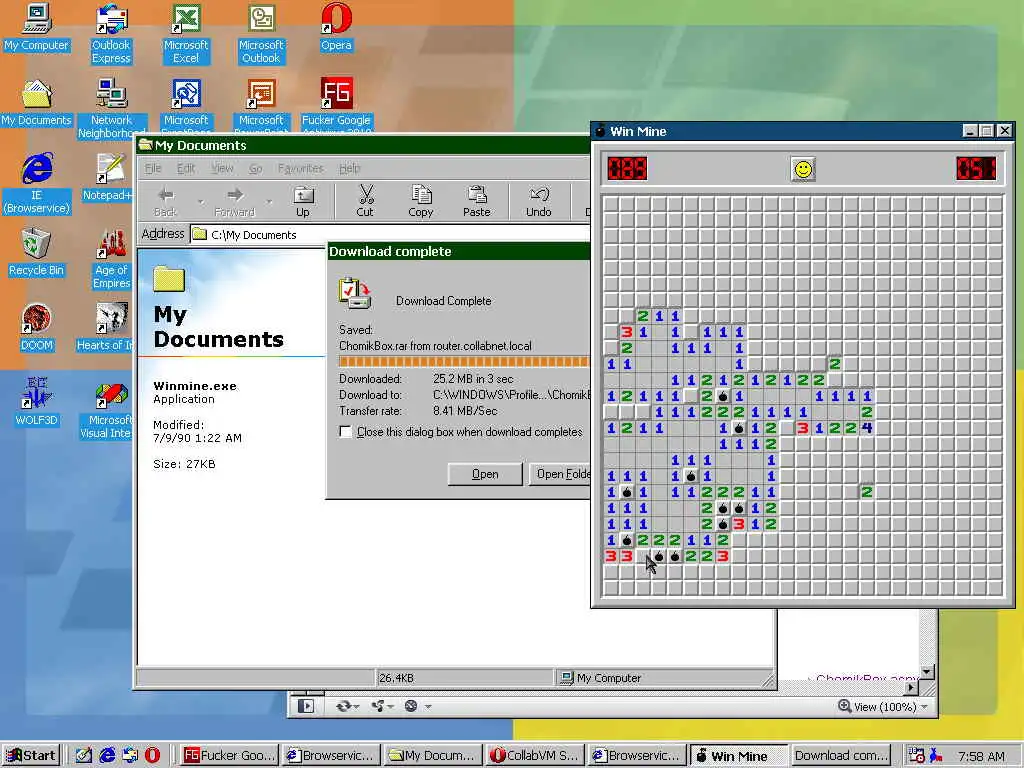1024x768 pixels.
Task: Click the Start button
Action: coord(31,756)
